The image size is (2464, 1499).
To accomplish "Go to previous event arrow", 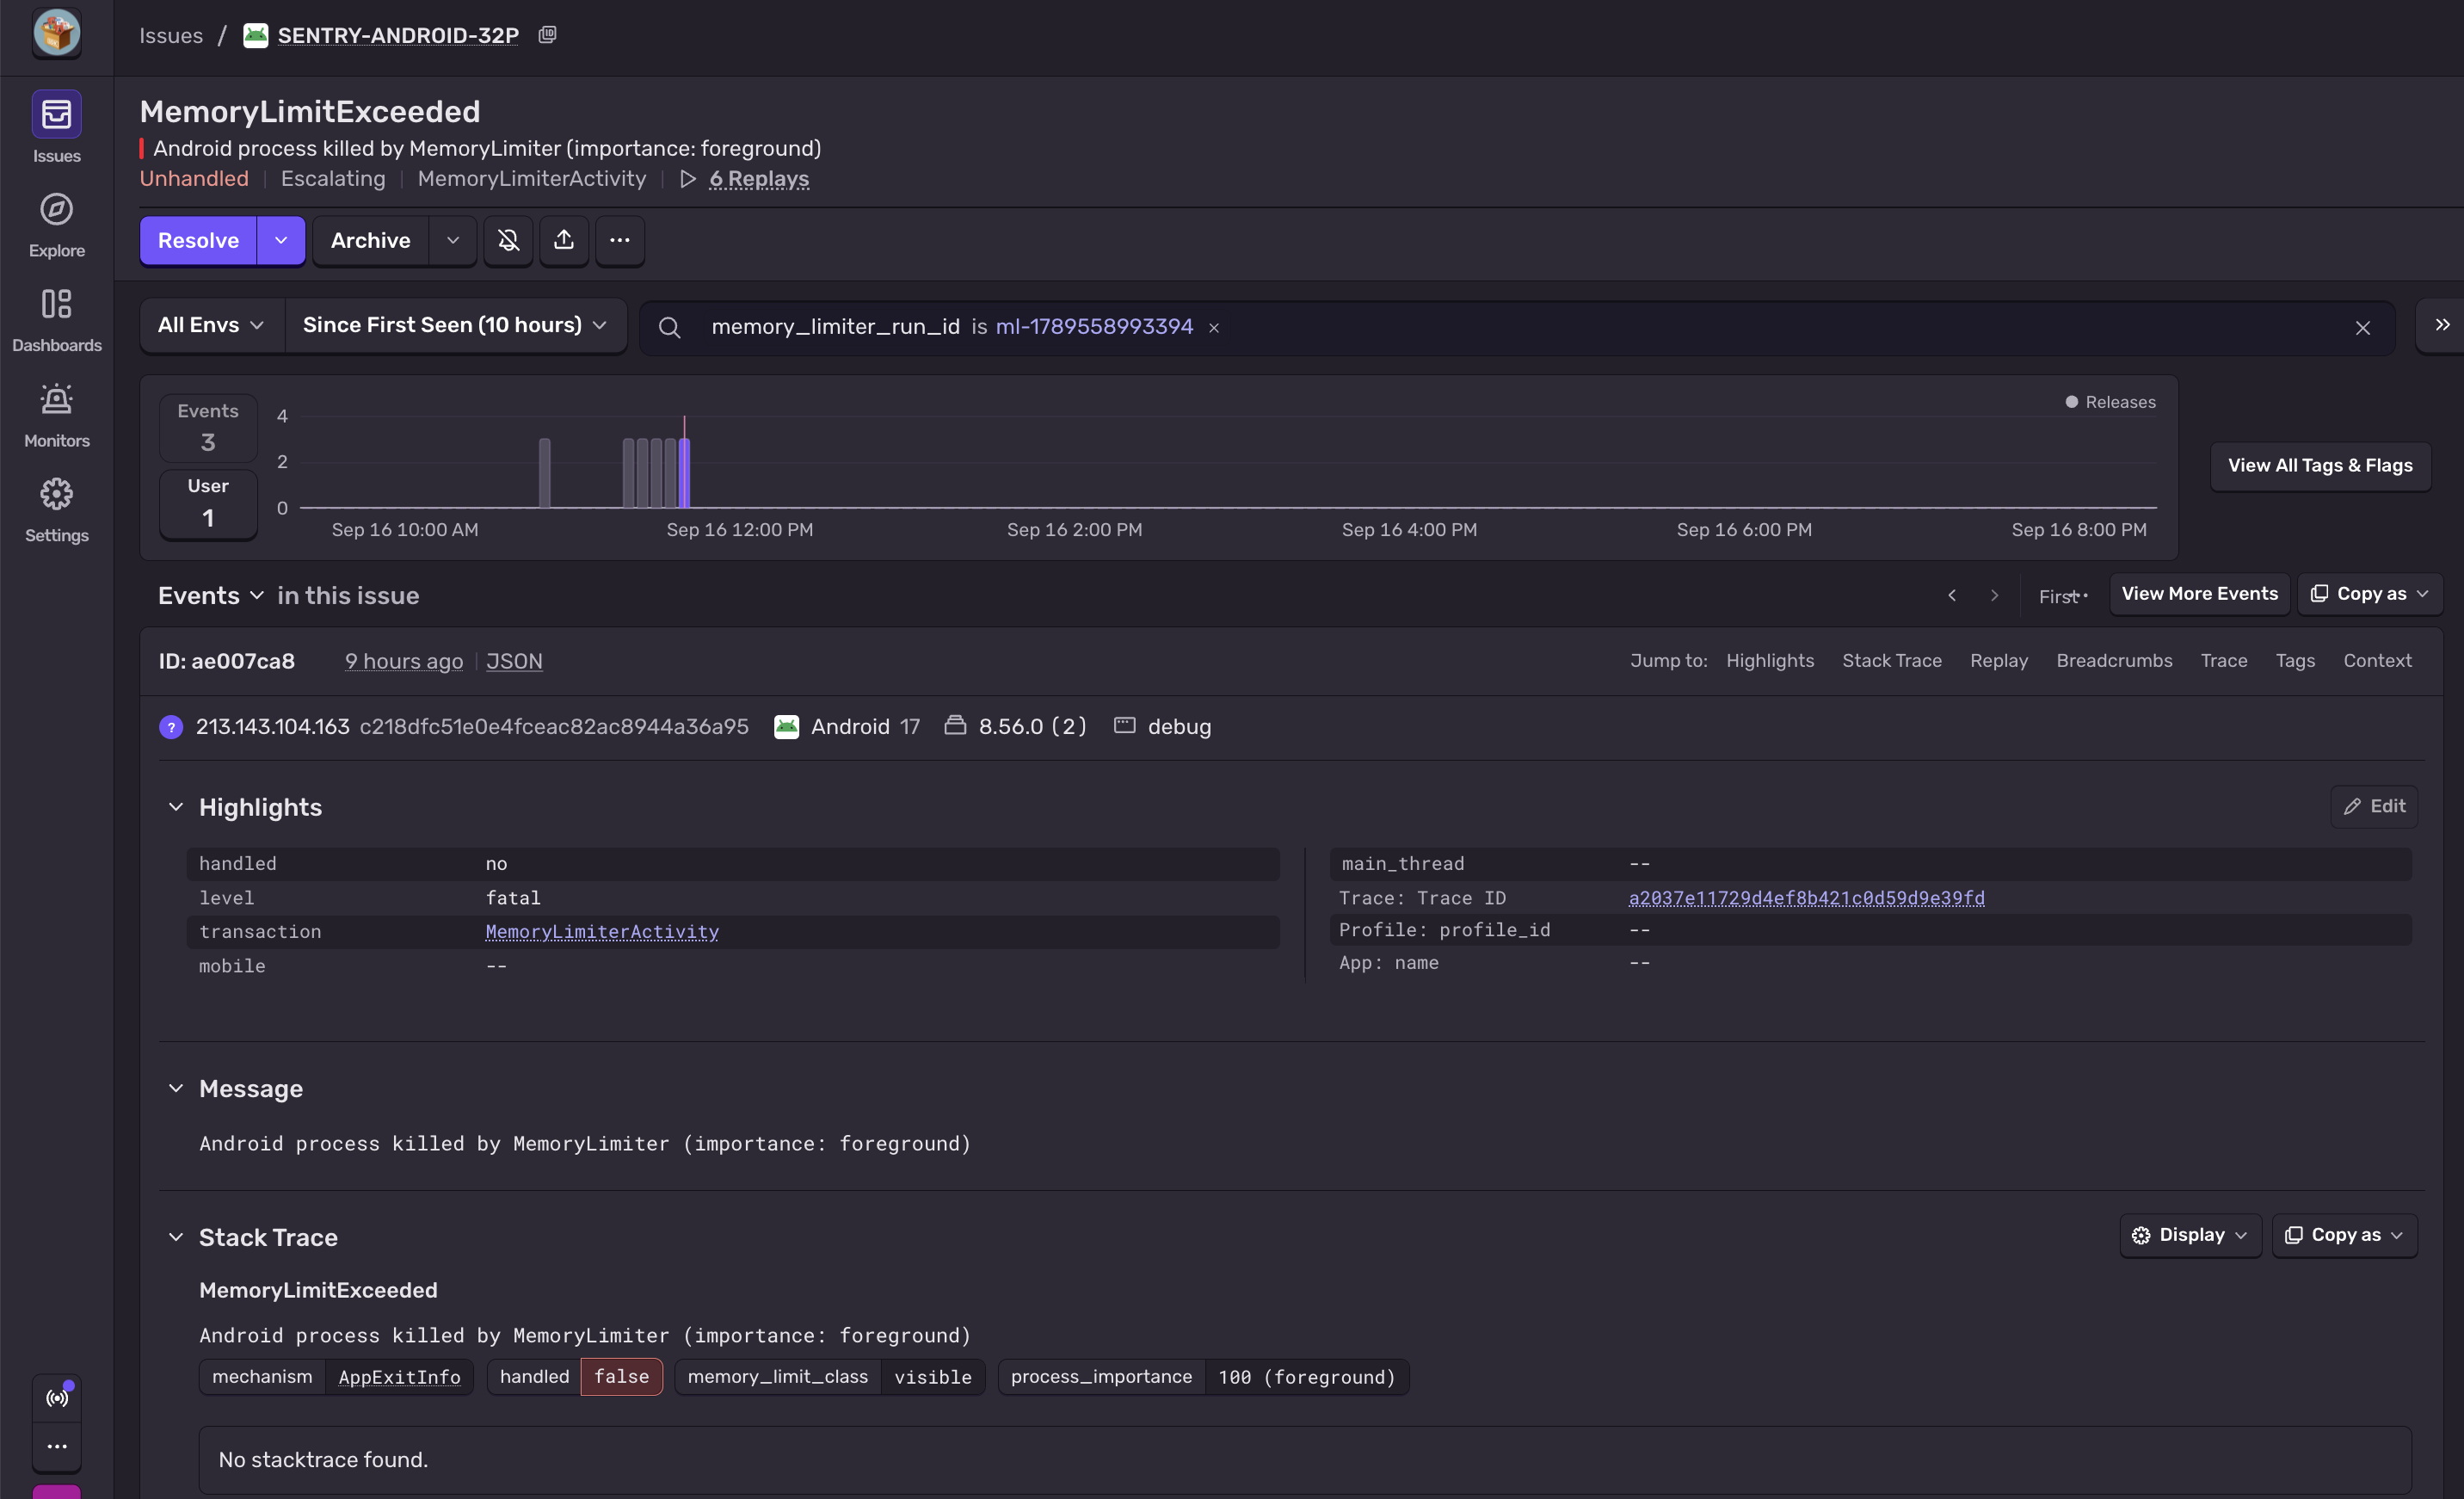I will click(1952, 595).
